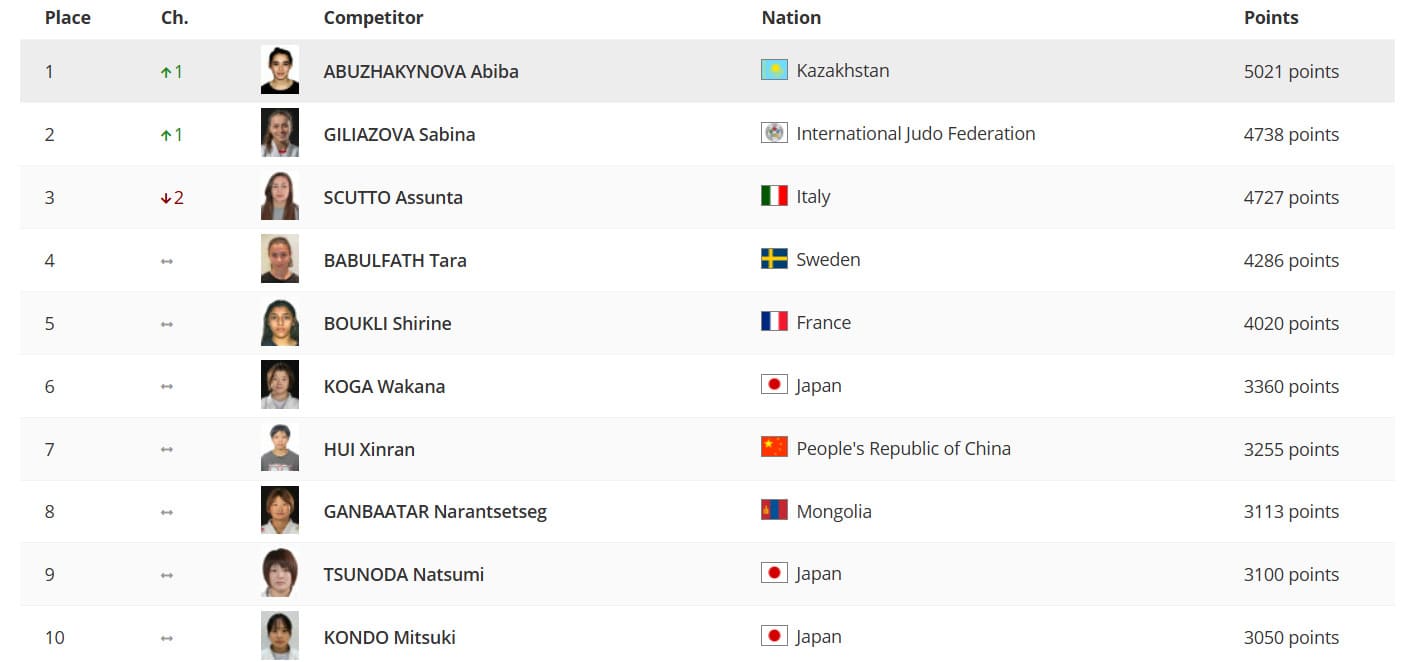
Task: Open KONDO Mitsuki competitor link
Action: pos(389,637)
